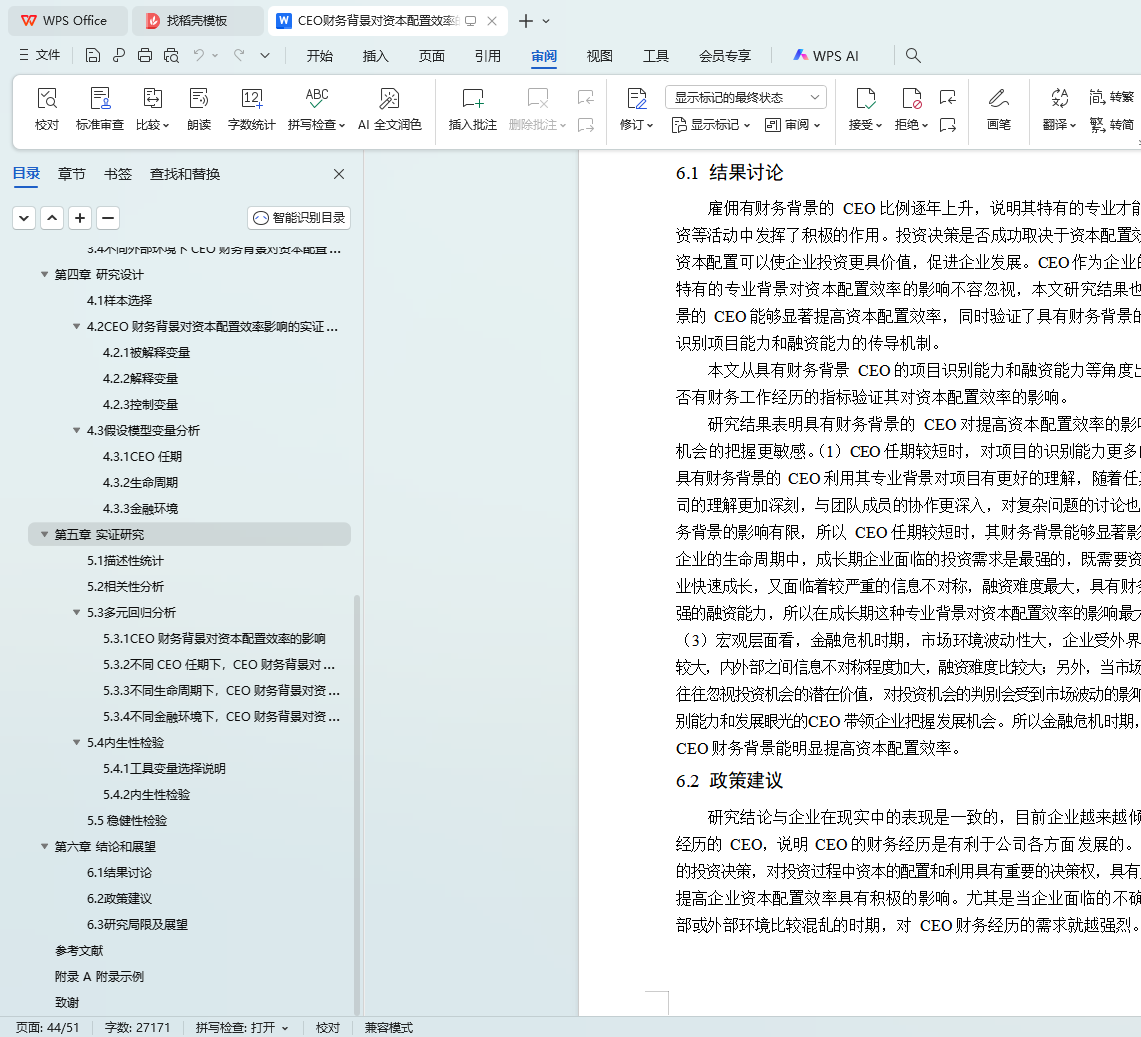Open the WPS AI assistant
This screenshot has height=1037, width=1141.
tap(826, 56)
